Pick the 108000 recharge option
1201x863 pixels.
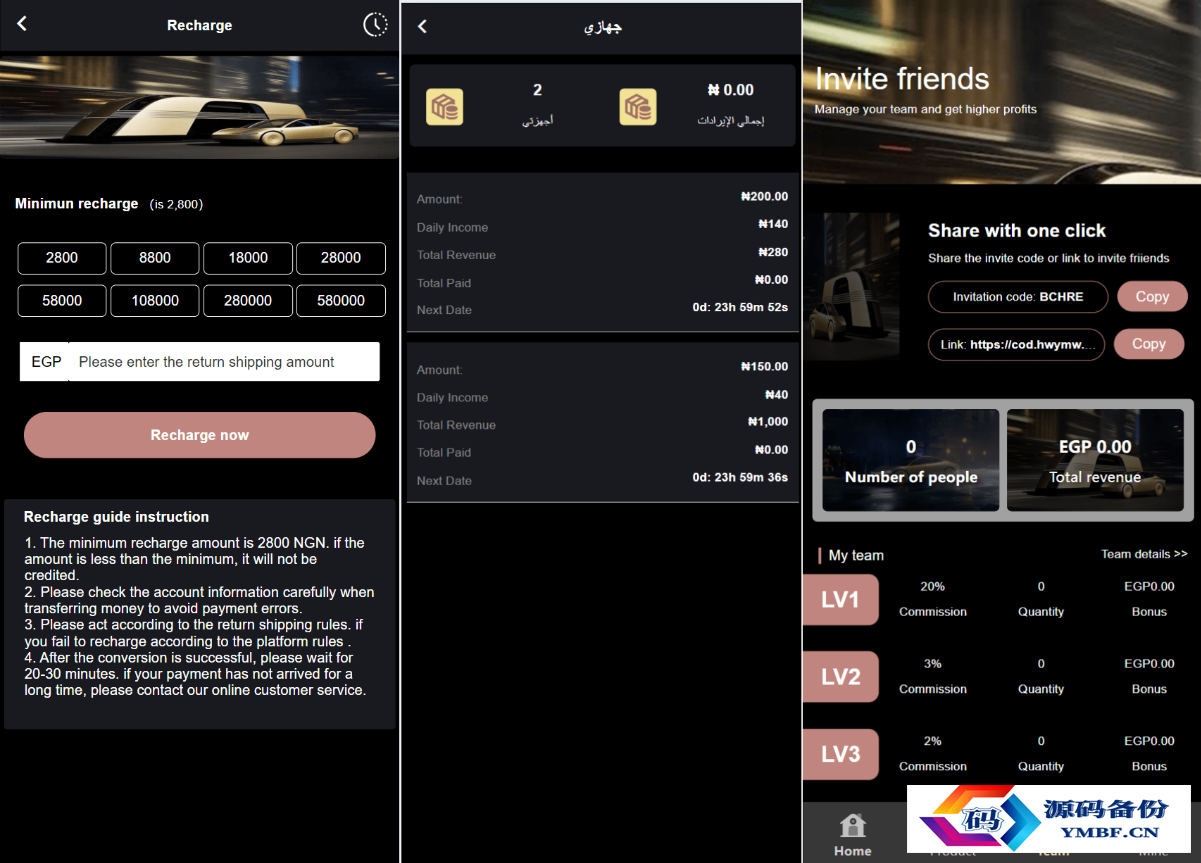155,301
